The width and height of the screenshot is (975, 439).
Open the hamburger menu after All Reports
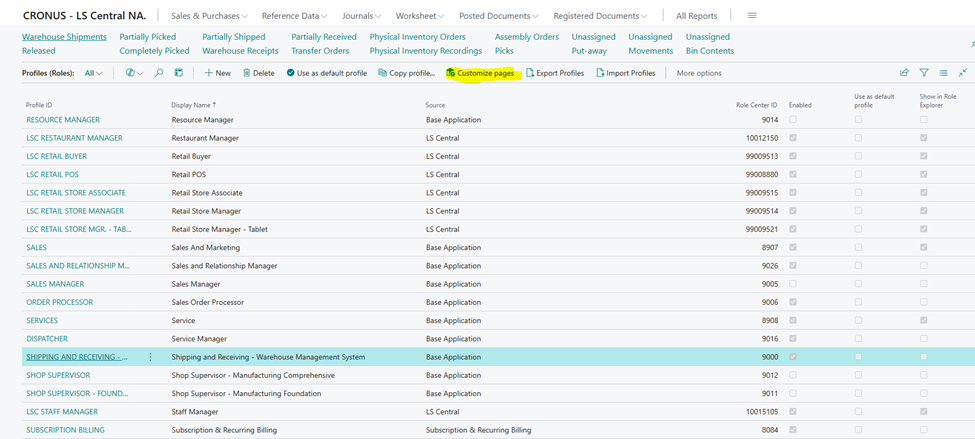click(x=752, y=16)
